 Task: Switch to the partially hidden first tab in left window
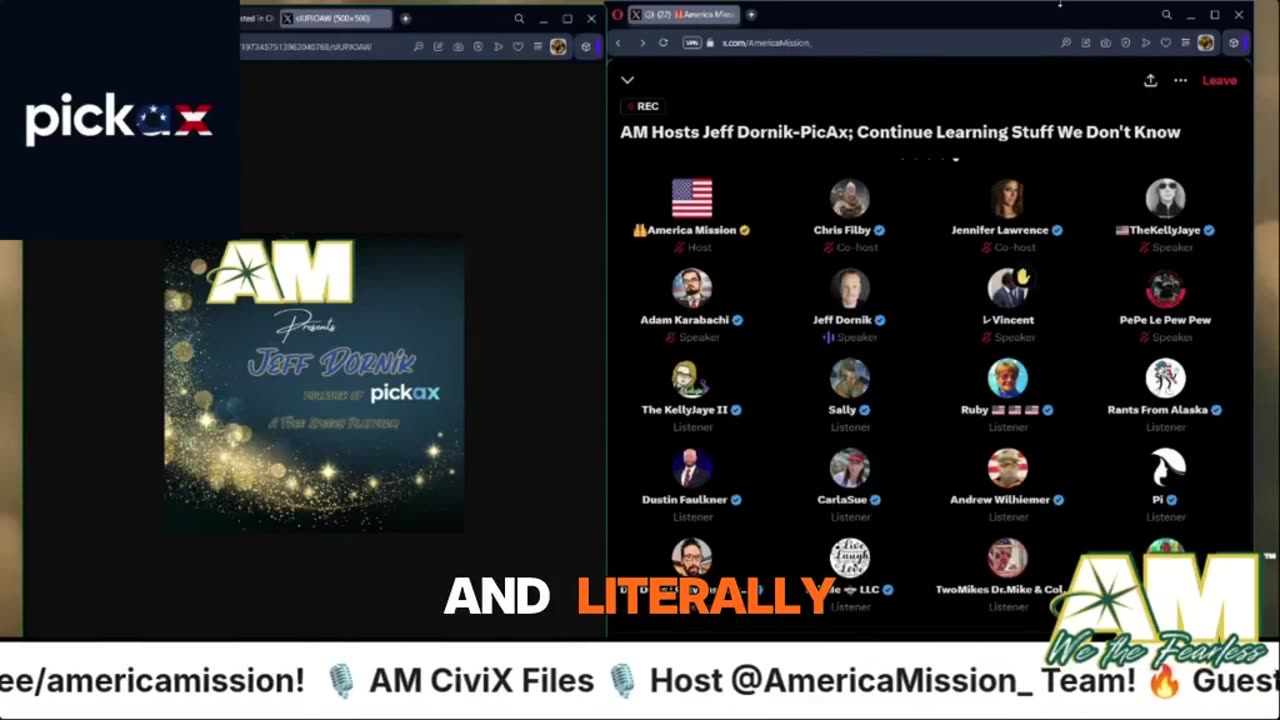coord(257,18)
